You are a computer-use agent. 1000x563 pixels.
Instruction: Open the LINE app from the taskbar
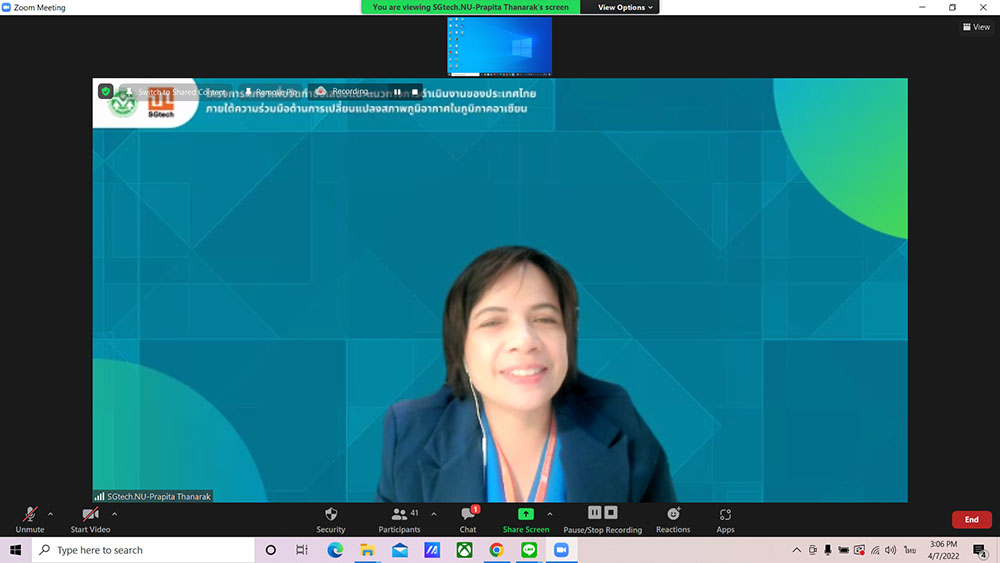(529, 550)
